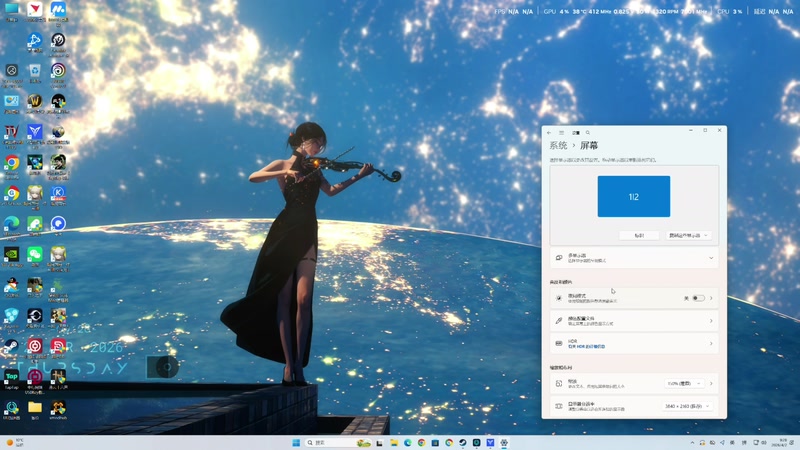Open the duplicate-displays dropdown beside identify
The width and height of the screenshot is (800, 450).
[688, 236]
